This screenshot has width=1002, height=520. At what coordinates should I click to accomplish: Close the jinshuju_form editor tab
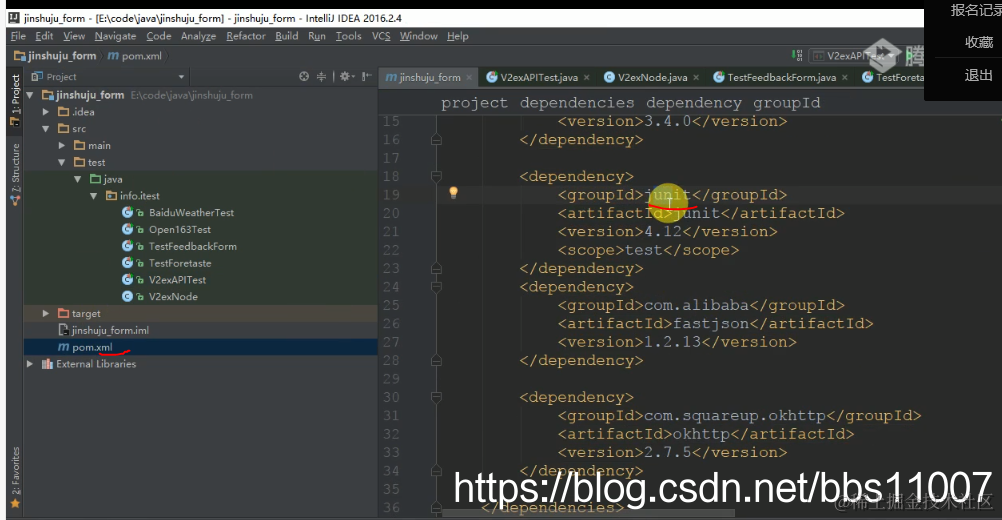pos(469,77)
